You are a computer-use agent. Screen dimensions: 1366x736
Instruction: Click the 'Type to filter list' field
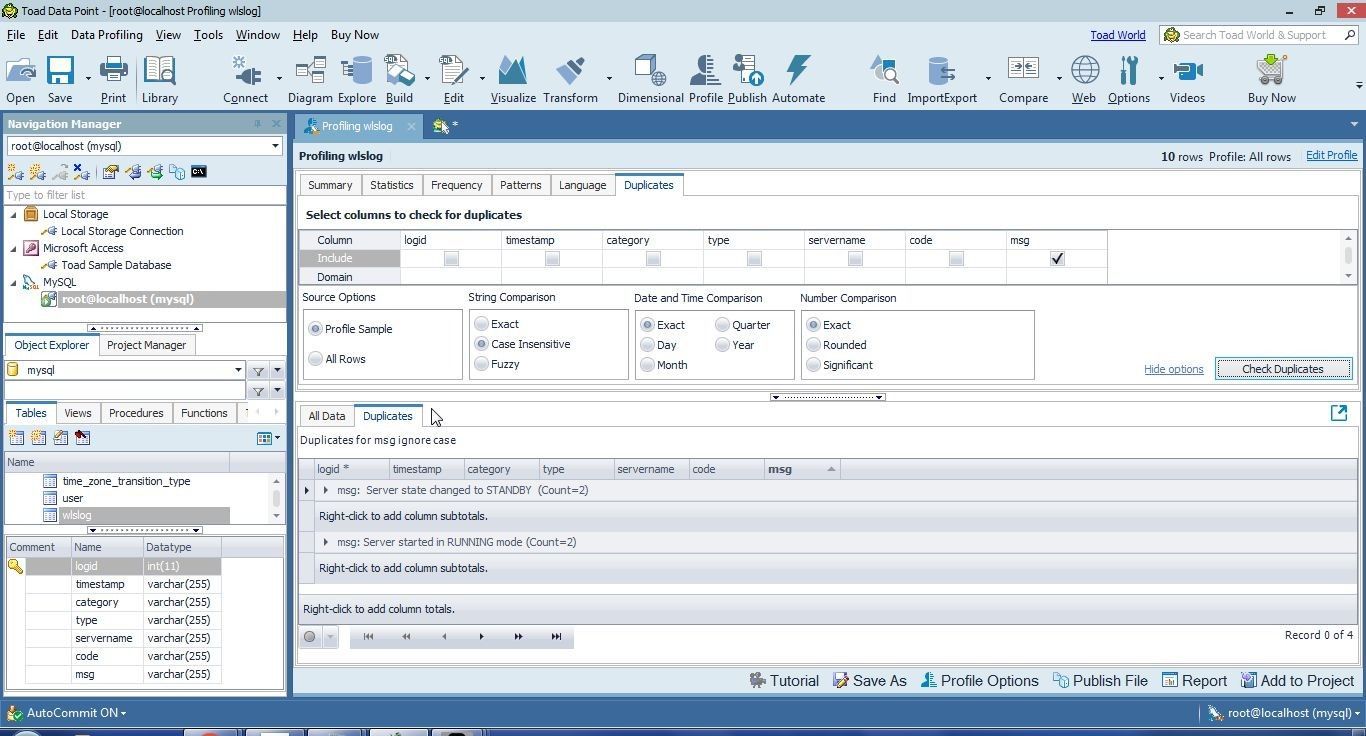pos(144,195)
